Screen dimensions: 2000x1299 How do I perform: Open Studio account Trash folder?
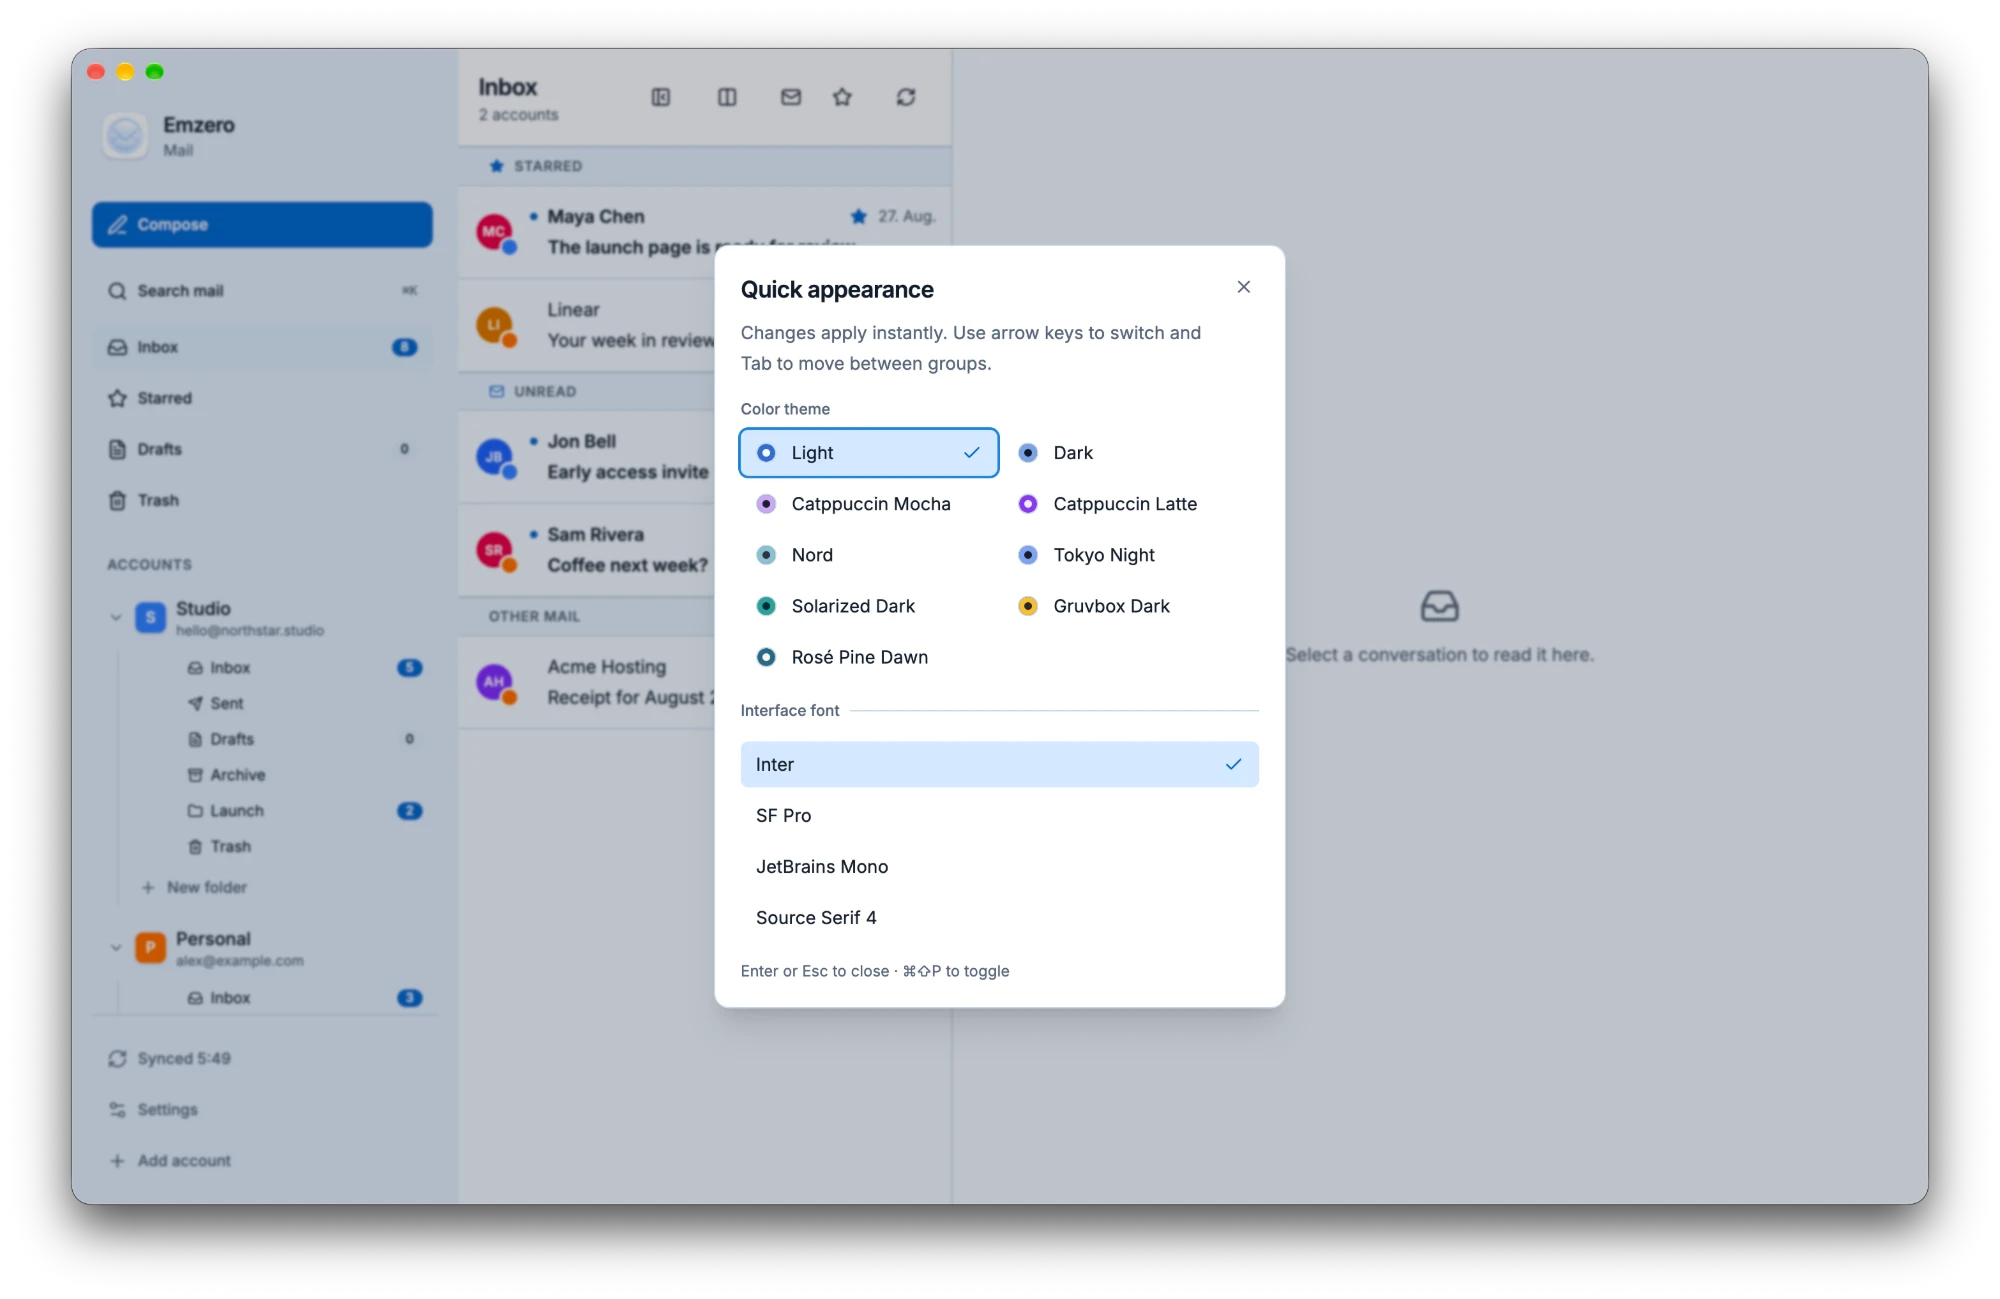coord(303,847)
